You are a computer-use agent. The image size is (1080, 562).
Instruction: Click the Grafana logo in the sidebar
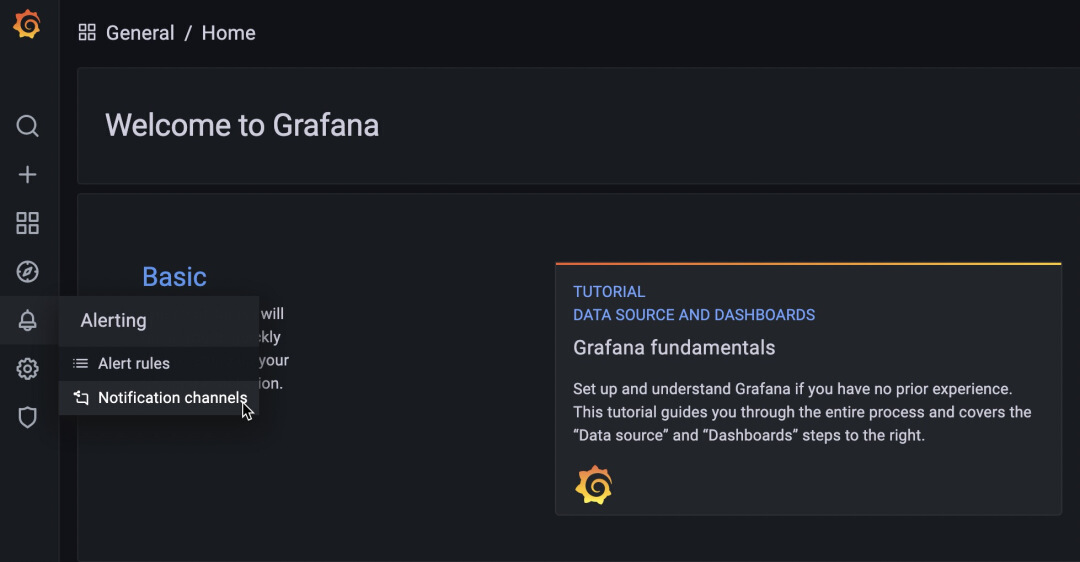coord(27,24)
